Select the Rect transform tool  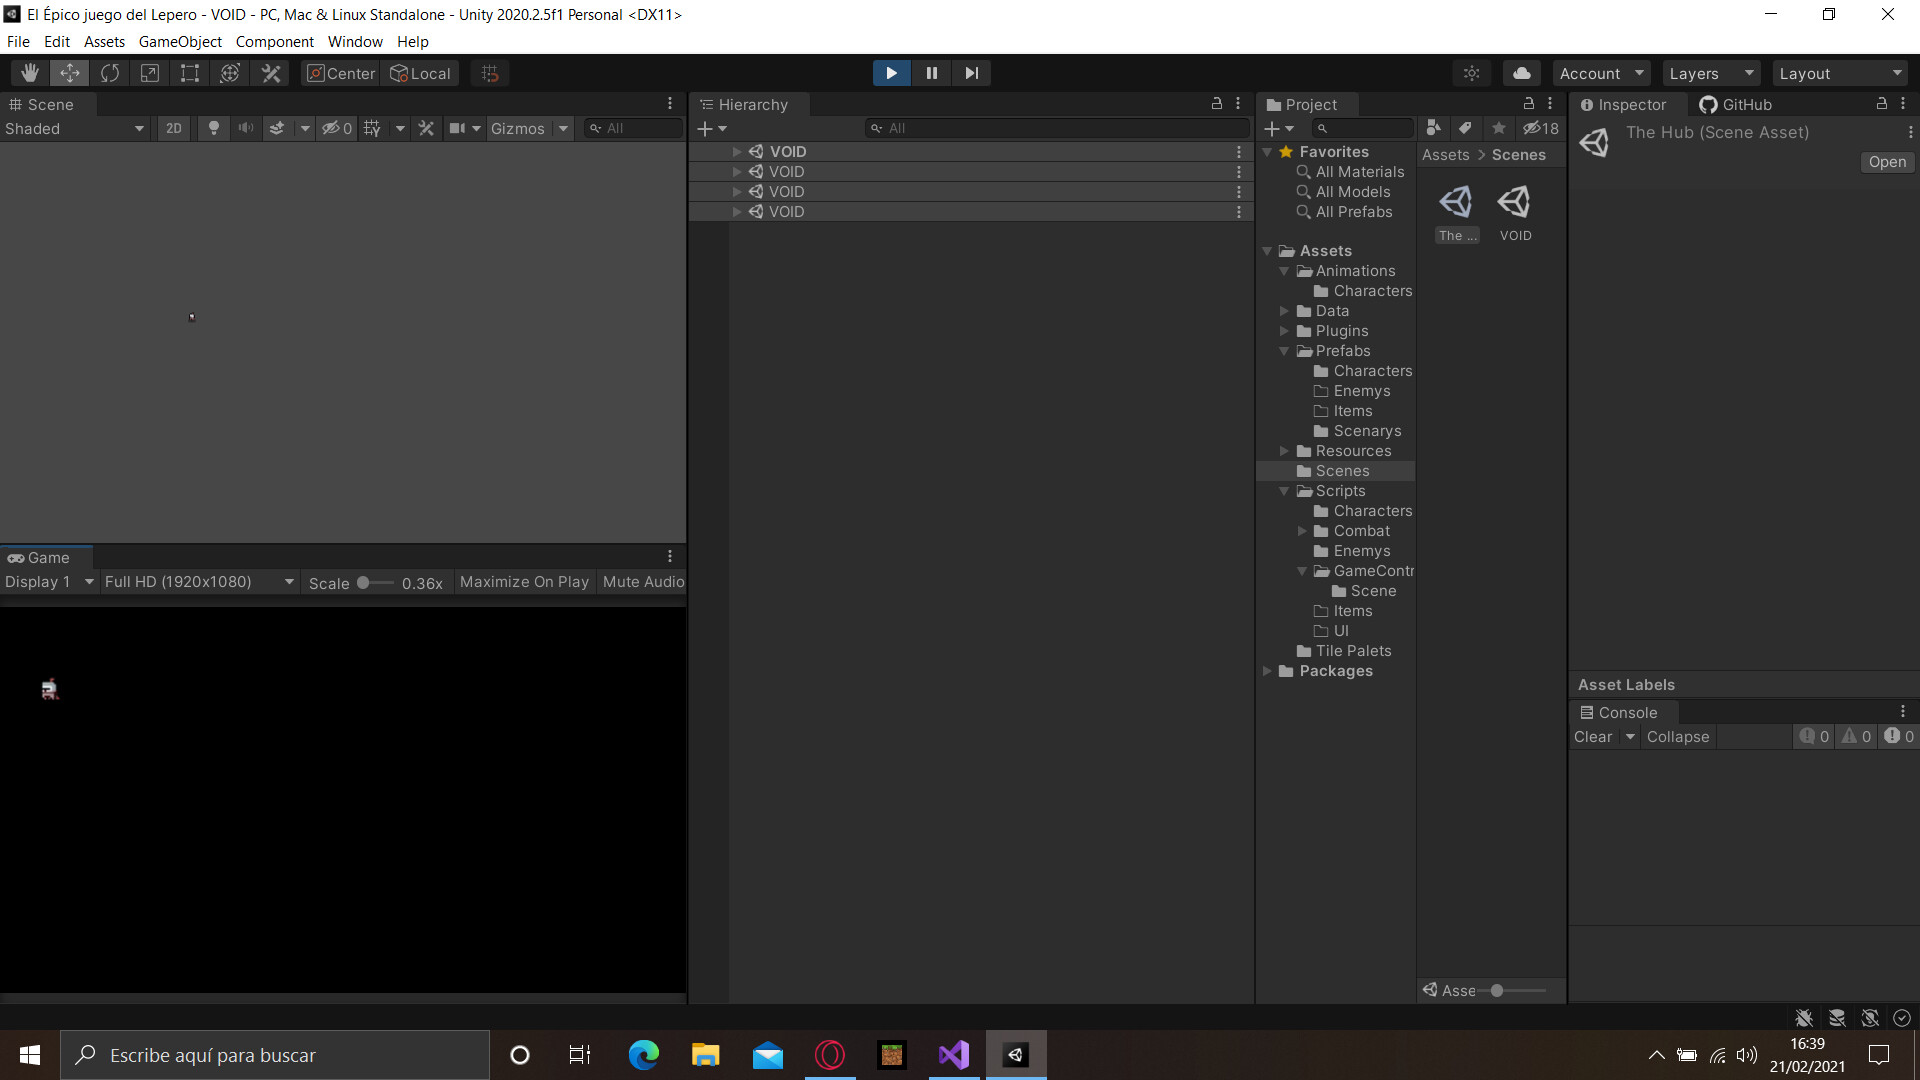[x=189, y=73]
